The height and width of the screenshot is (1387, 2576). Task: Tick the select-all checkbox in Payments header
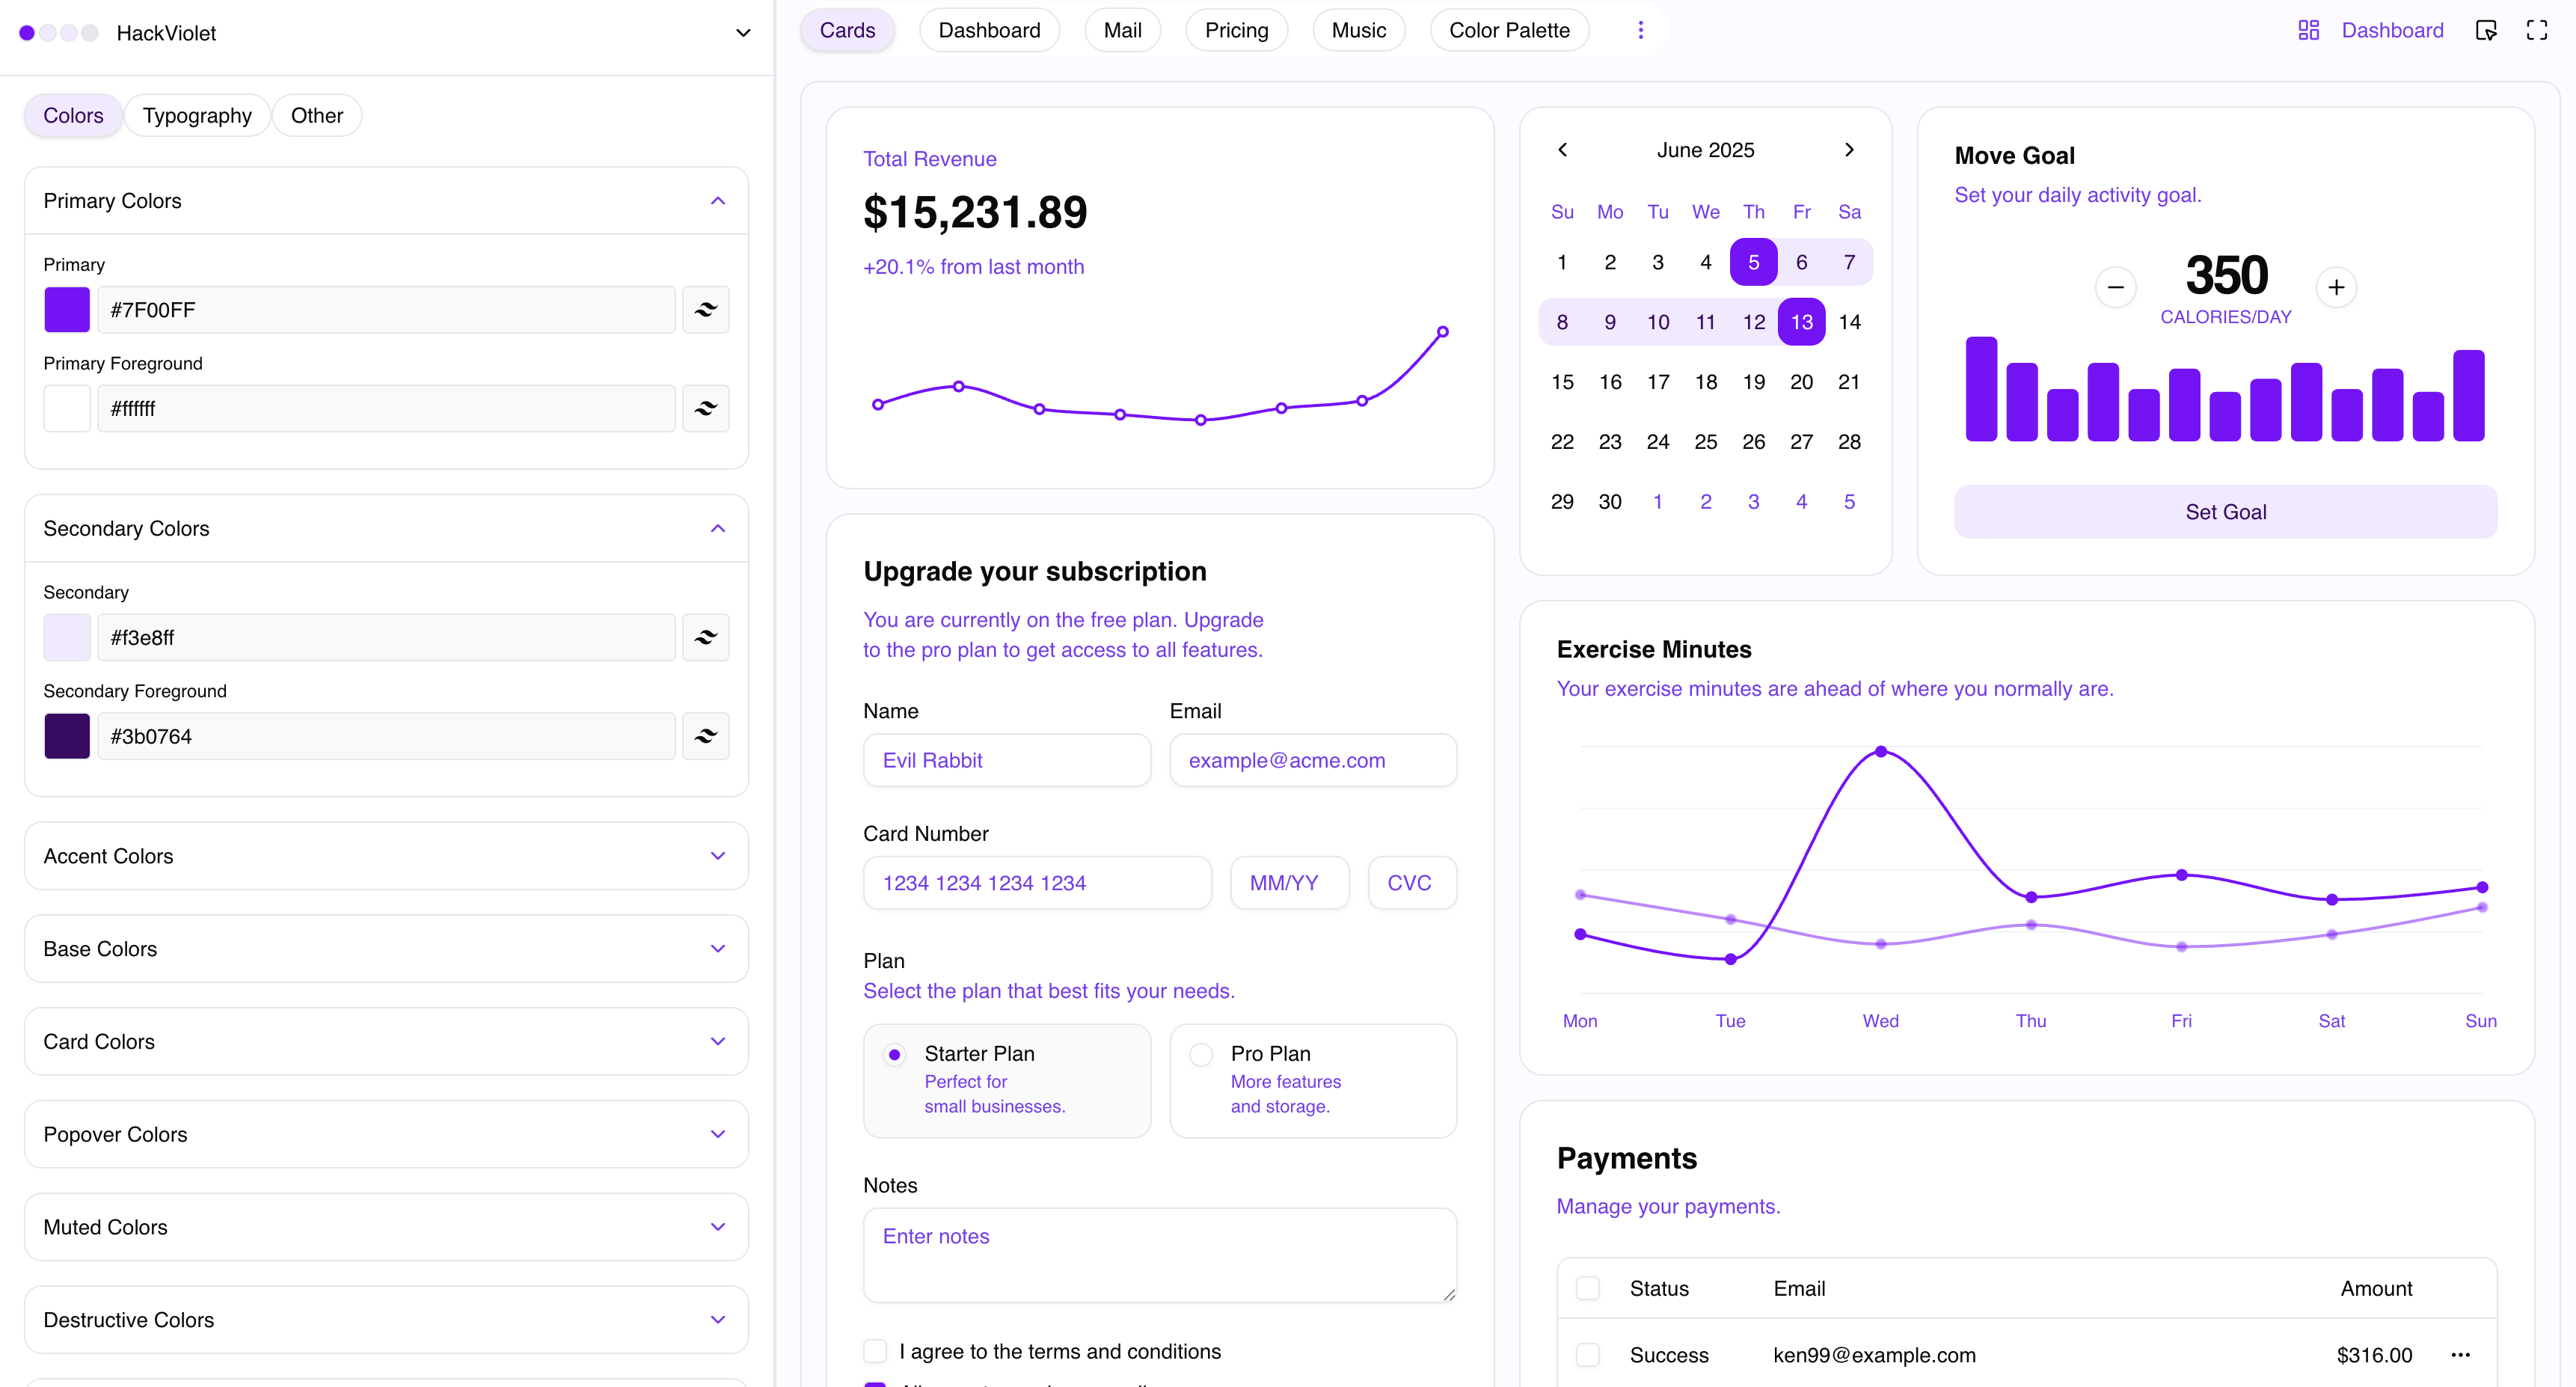point(1587,1288)
